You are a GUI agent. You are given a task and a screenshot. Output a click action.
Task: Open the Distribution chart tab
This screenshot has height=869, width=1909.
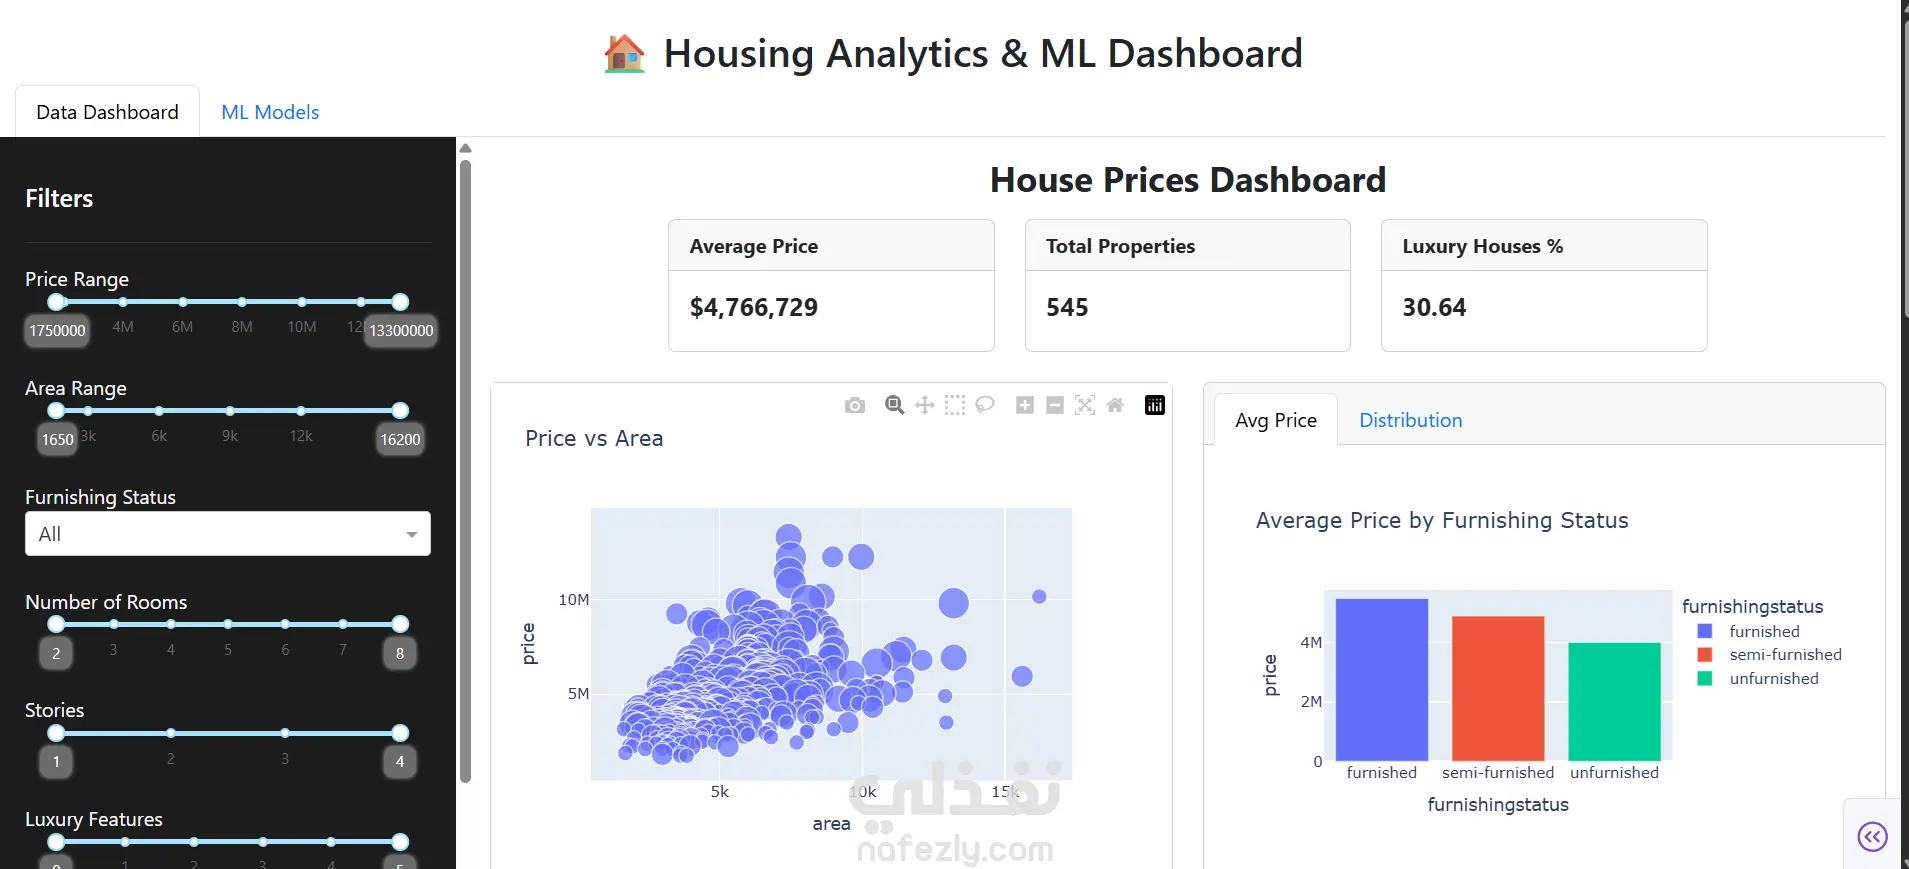click(x=1410, y=420)
